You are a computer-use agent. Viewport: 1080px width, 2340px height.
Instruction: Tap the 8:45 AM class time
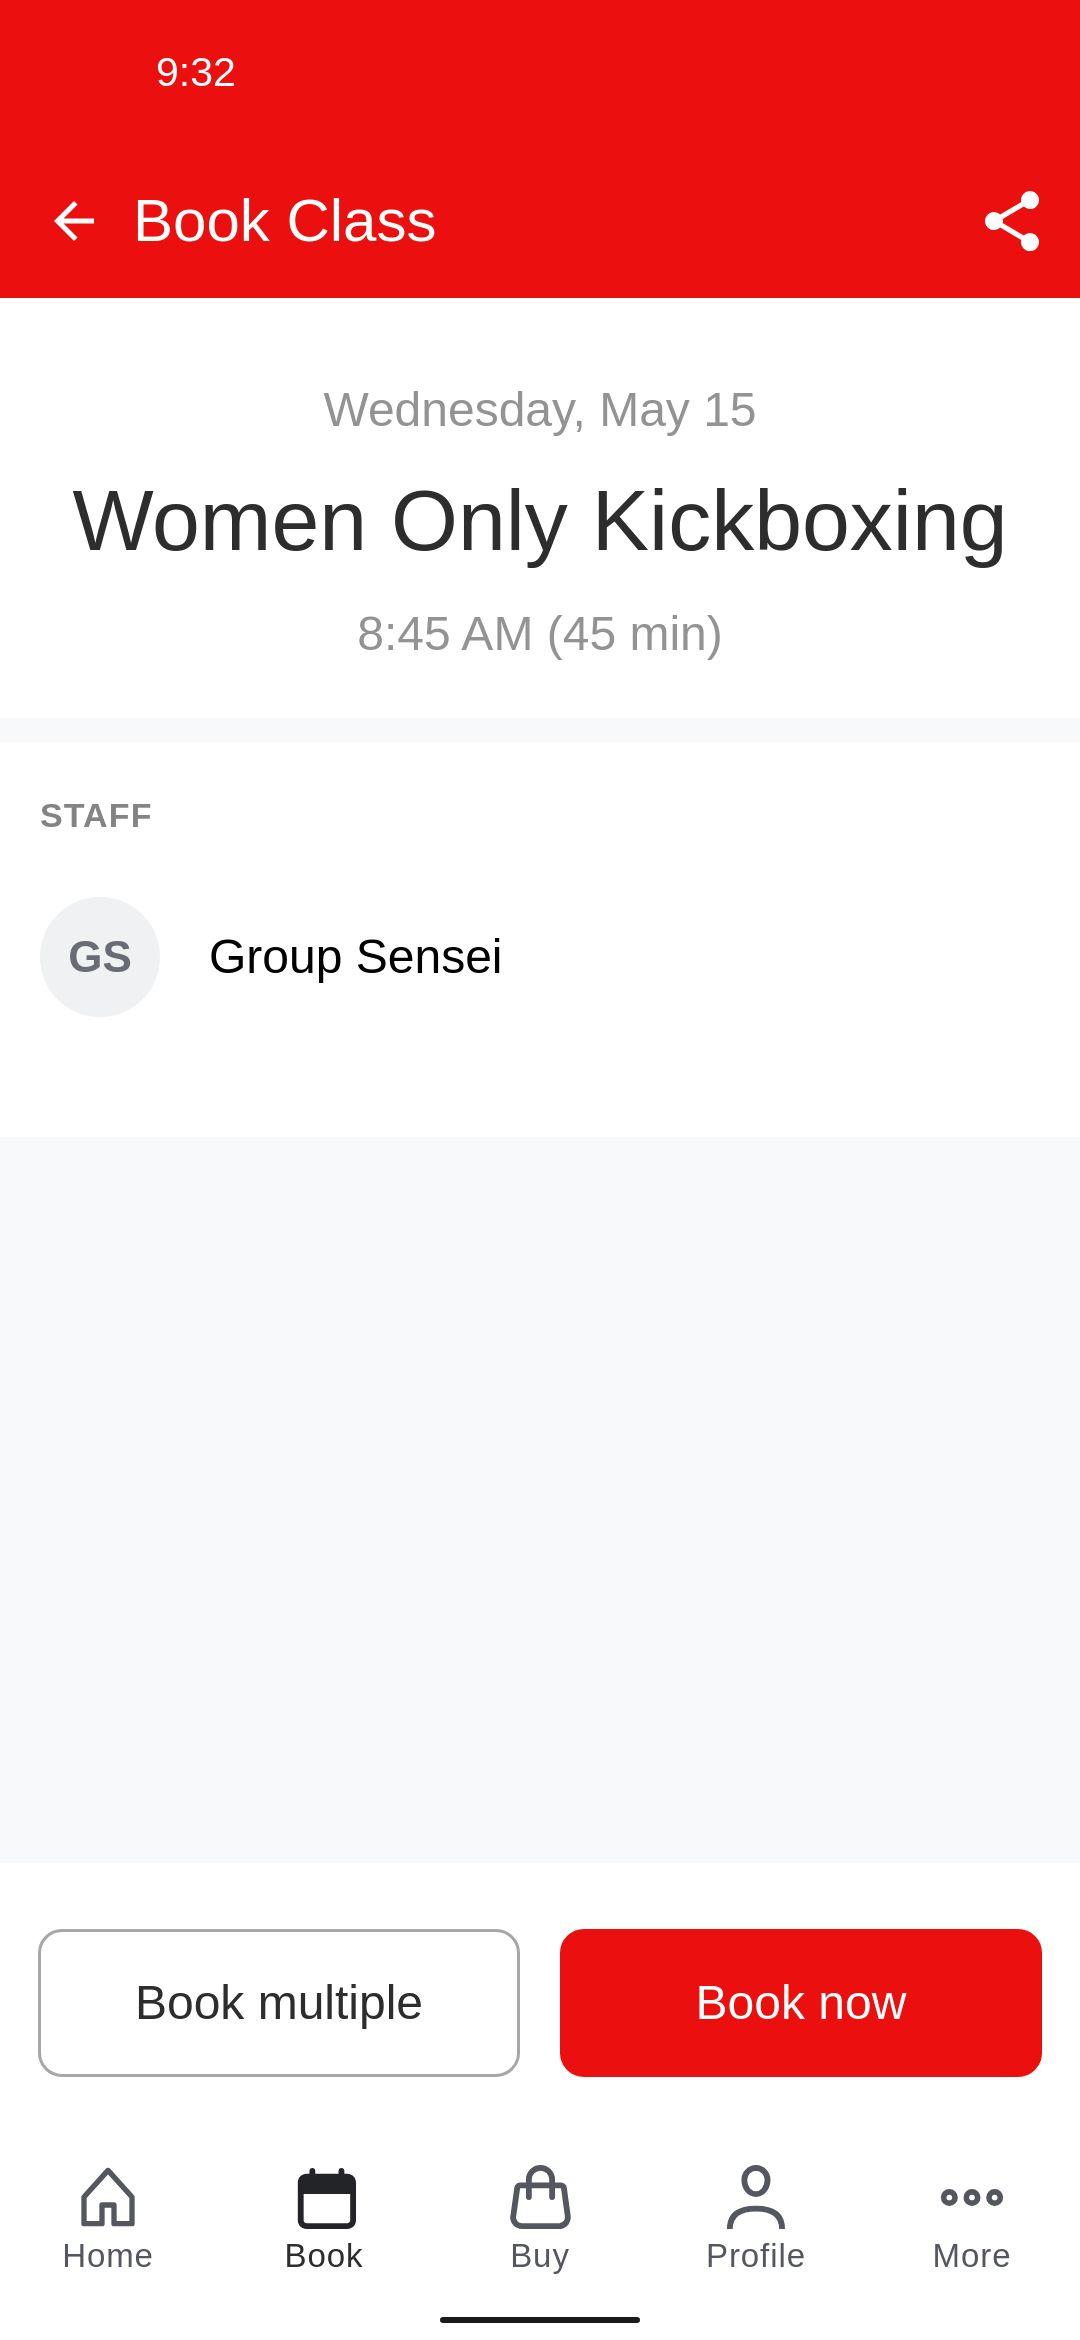(x=445, y=634)
